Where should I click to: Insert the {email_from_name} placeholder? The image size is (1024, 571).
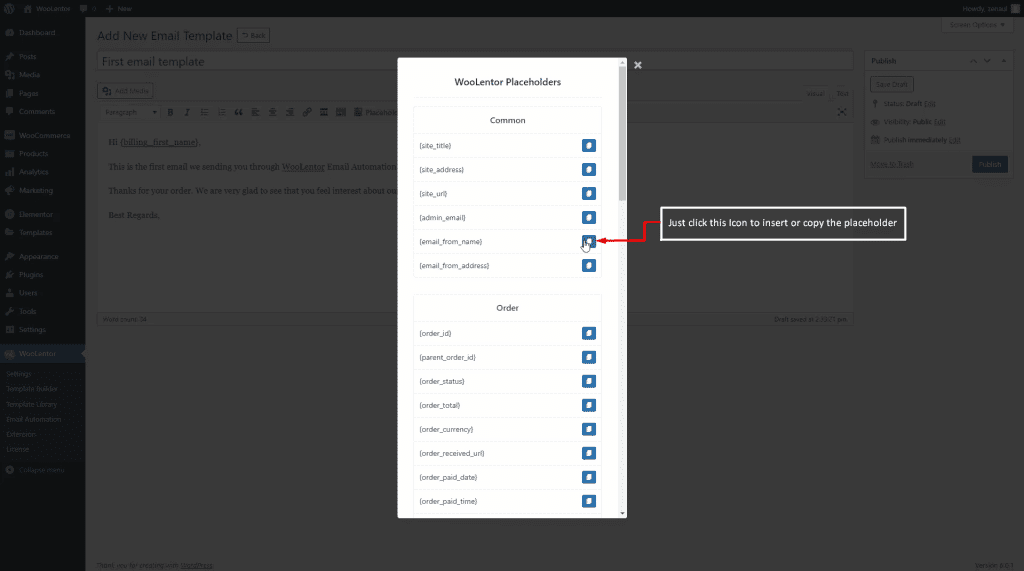click(589, 241)
